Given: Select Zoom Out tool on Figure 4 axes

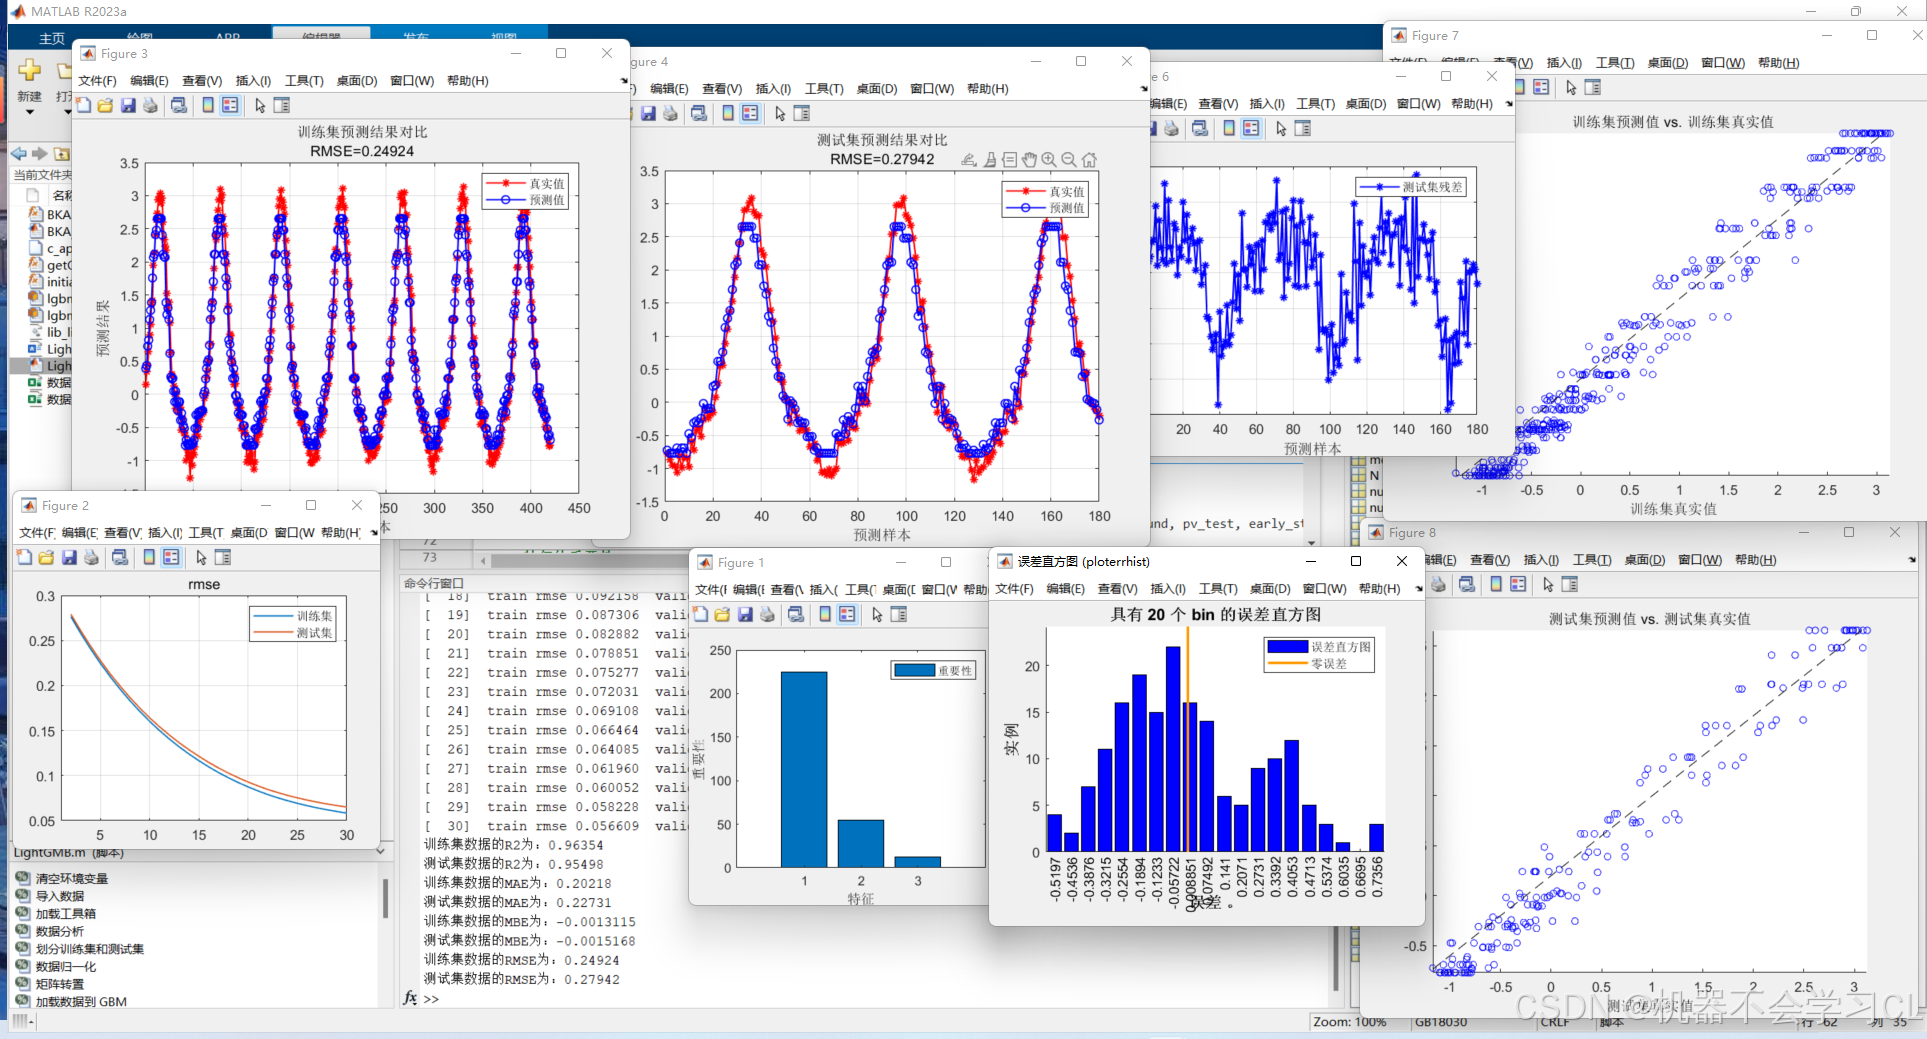Looking at the screenshot, I should (1069, 160).
